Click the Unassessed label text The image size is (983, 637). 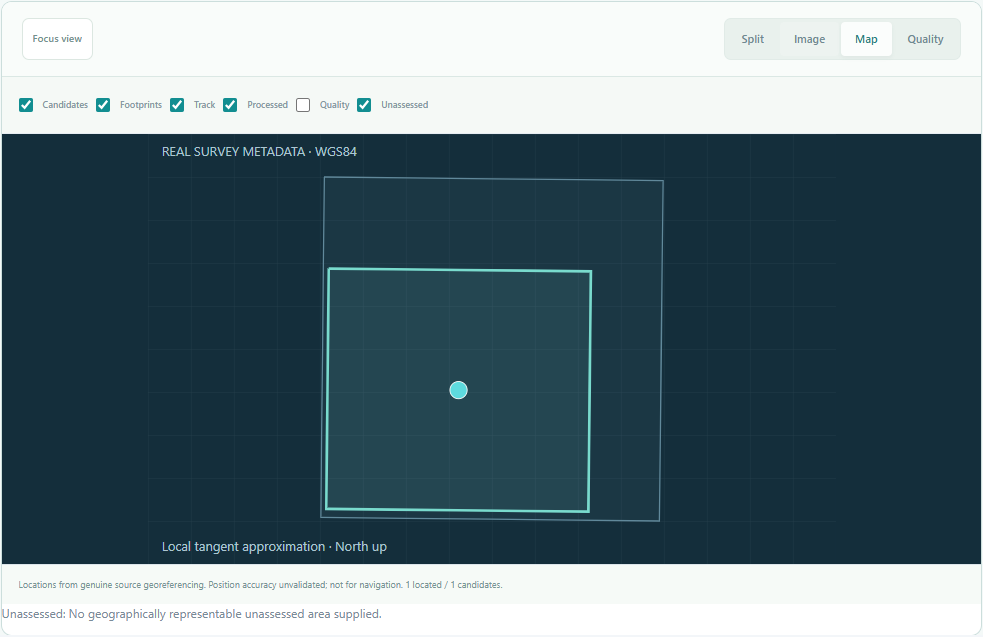coord(404,105)
